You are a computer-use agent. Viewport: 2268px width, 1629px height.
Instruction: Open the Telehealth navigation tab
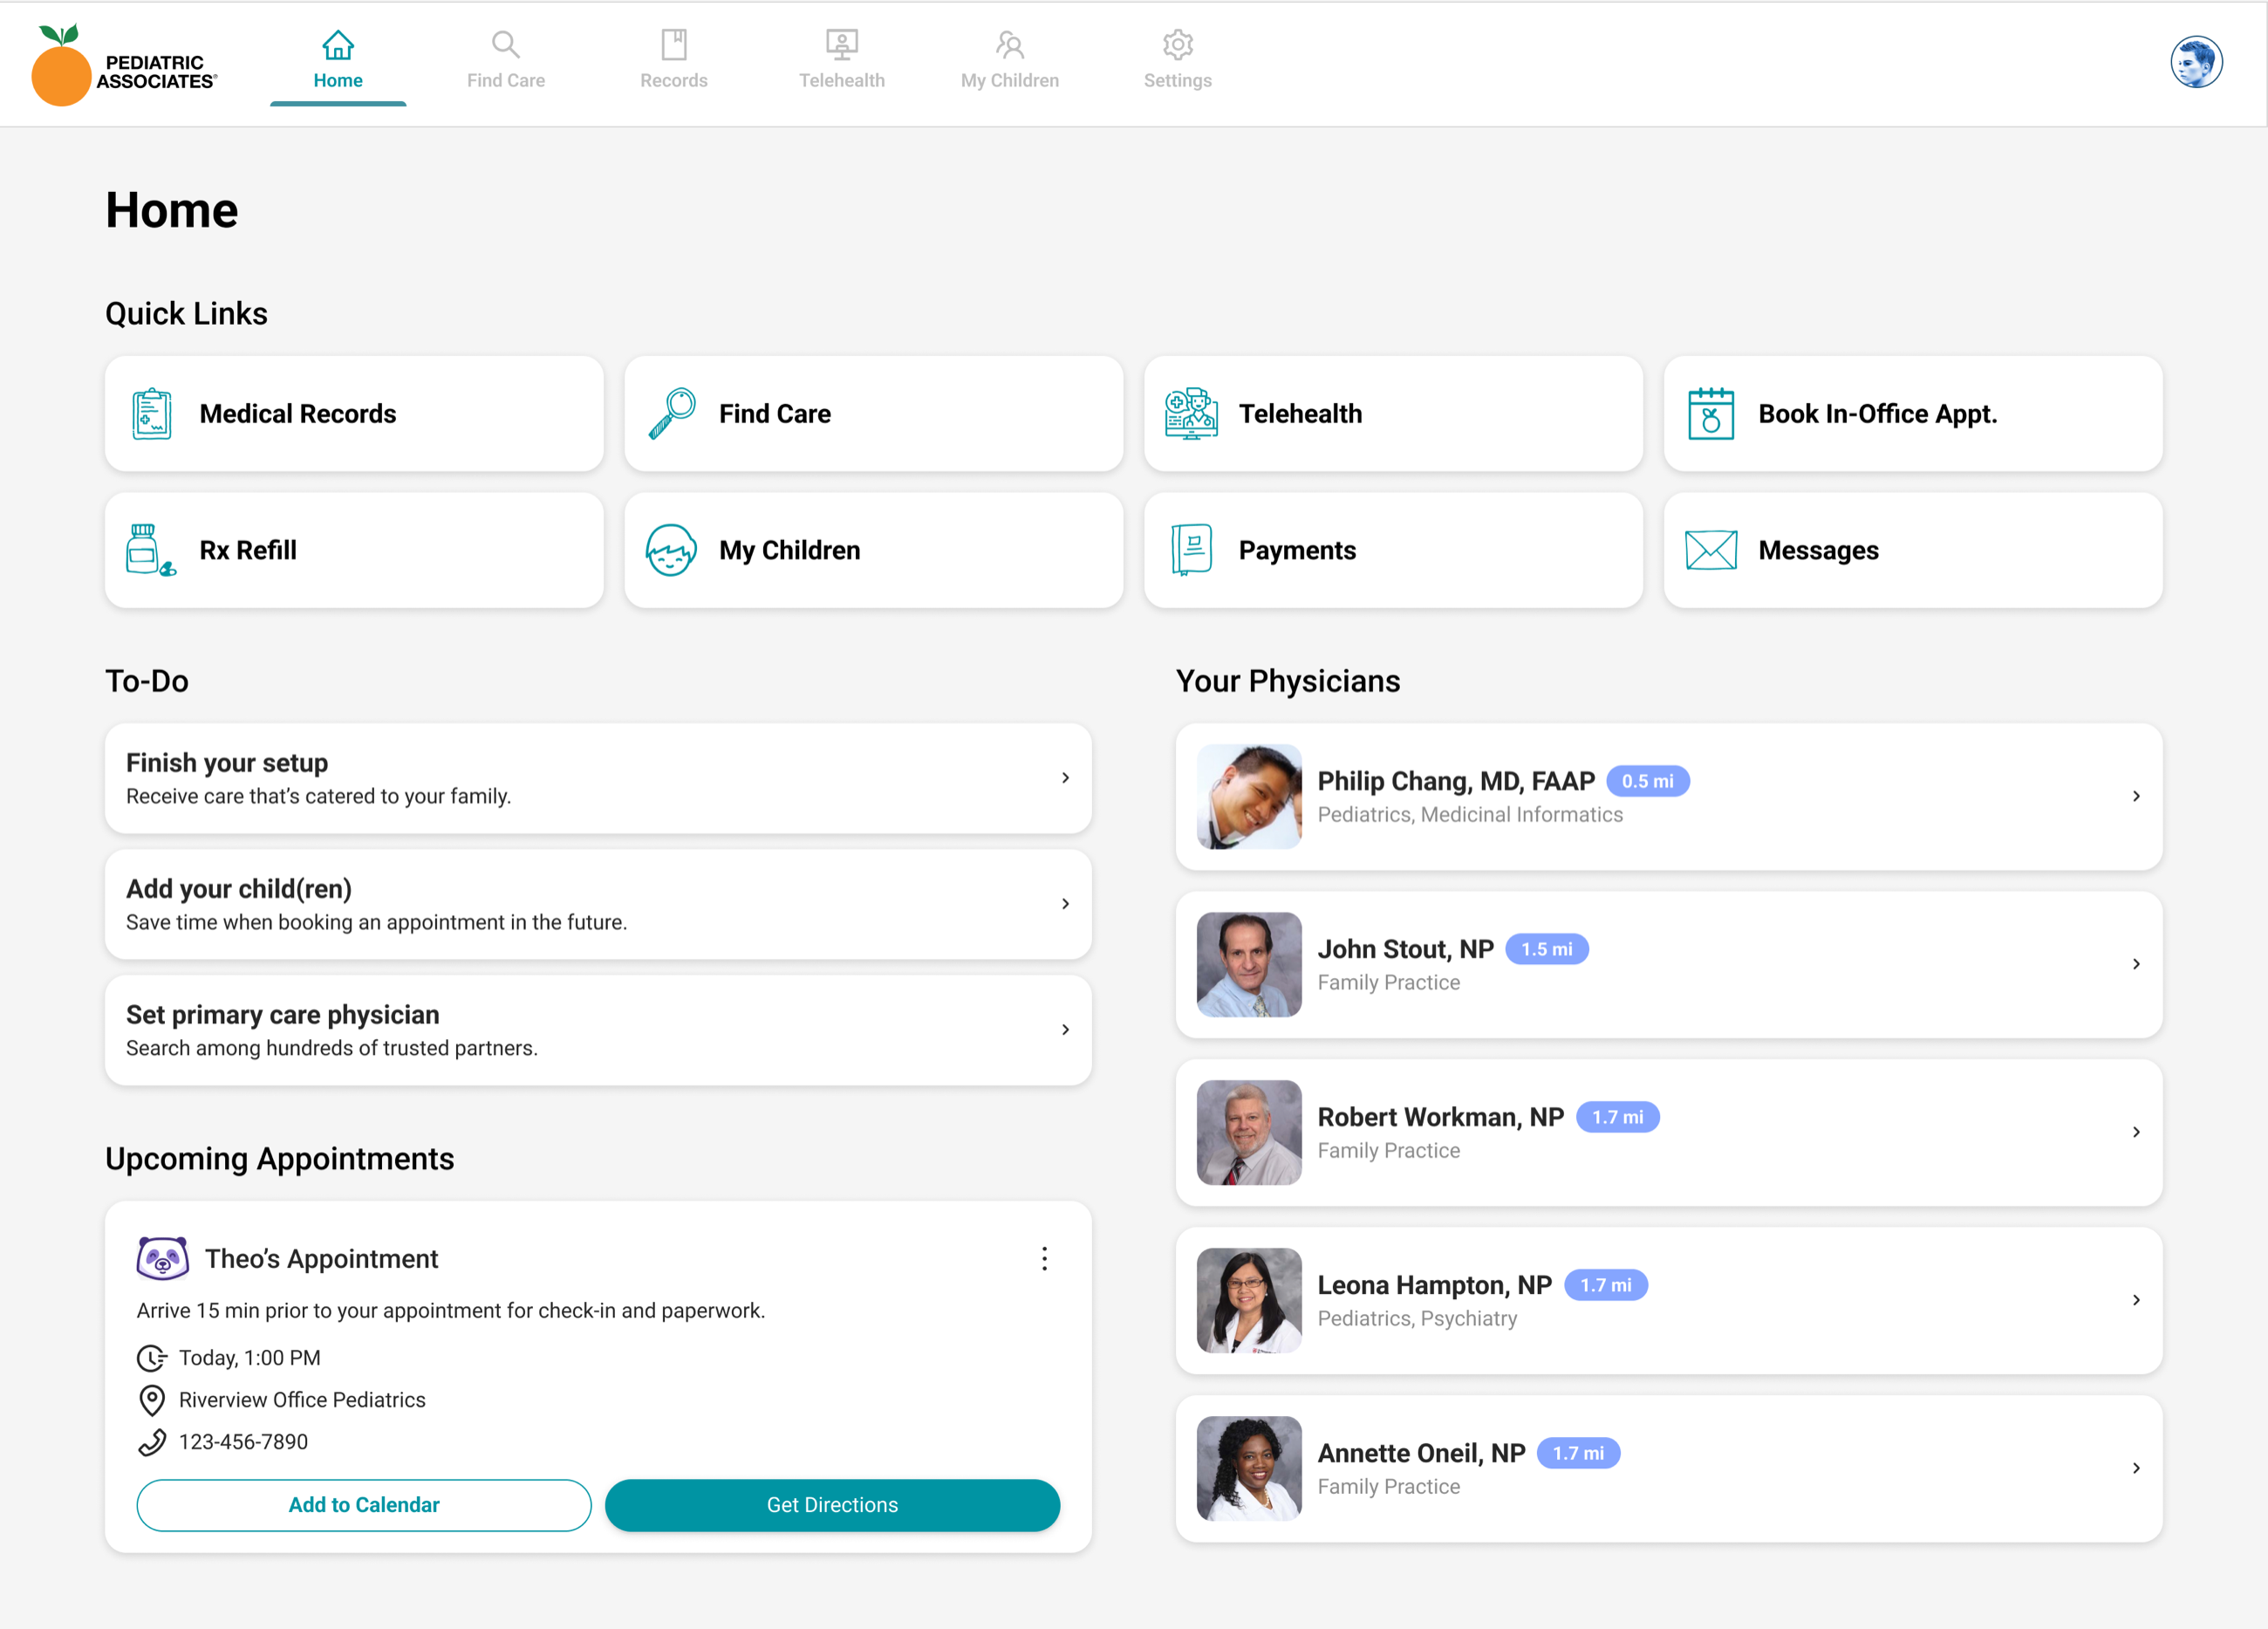tap(842, 62)
